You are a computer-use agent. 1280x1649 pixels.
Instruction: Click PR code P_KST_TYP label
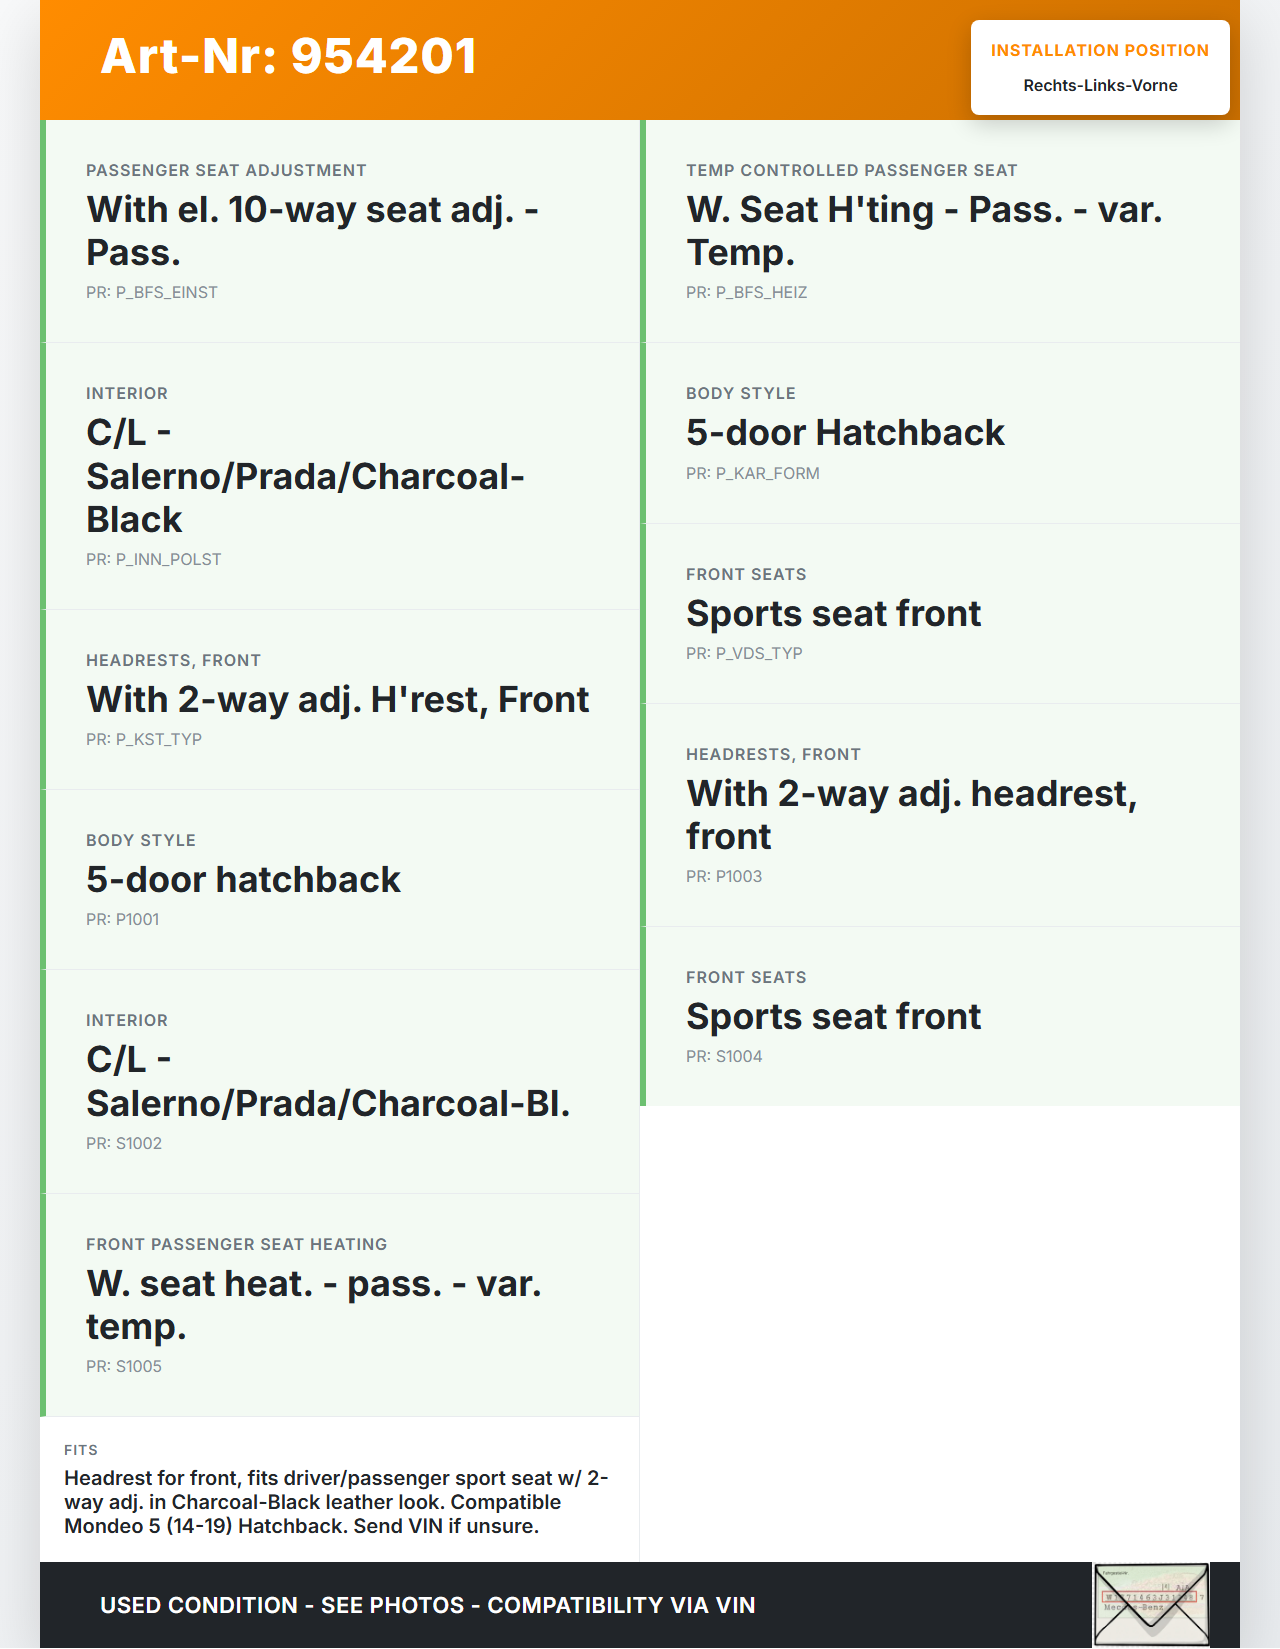coord(144,740)
